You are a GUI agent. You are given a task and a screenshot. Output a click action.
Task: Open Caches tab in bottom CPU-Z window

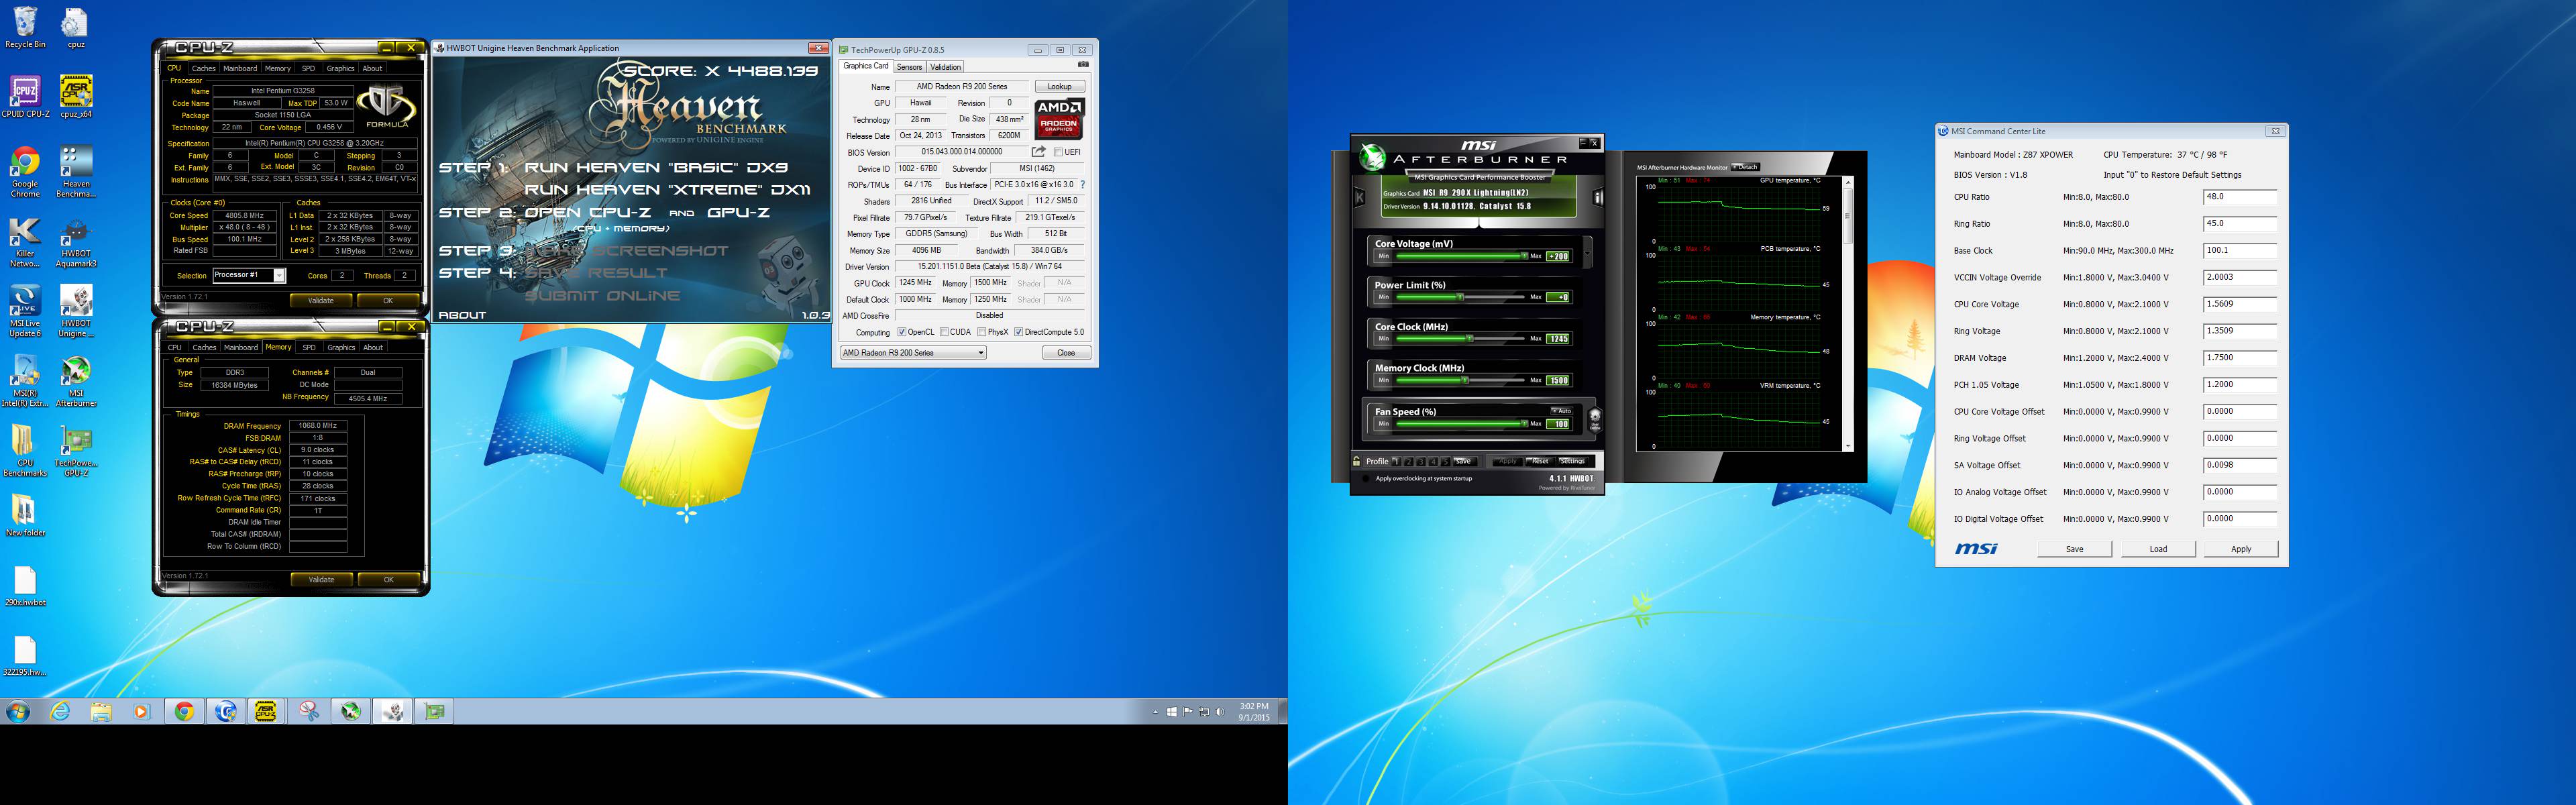click(204, 347)
